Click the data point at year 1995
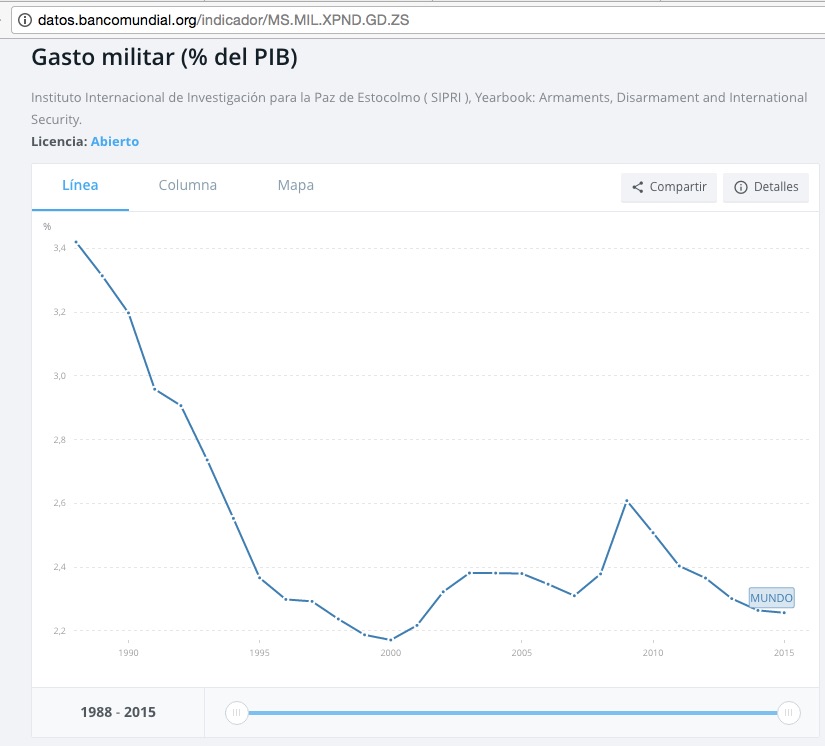Viewport: 825px width, 746px height. click(259, 577)
